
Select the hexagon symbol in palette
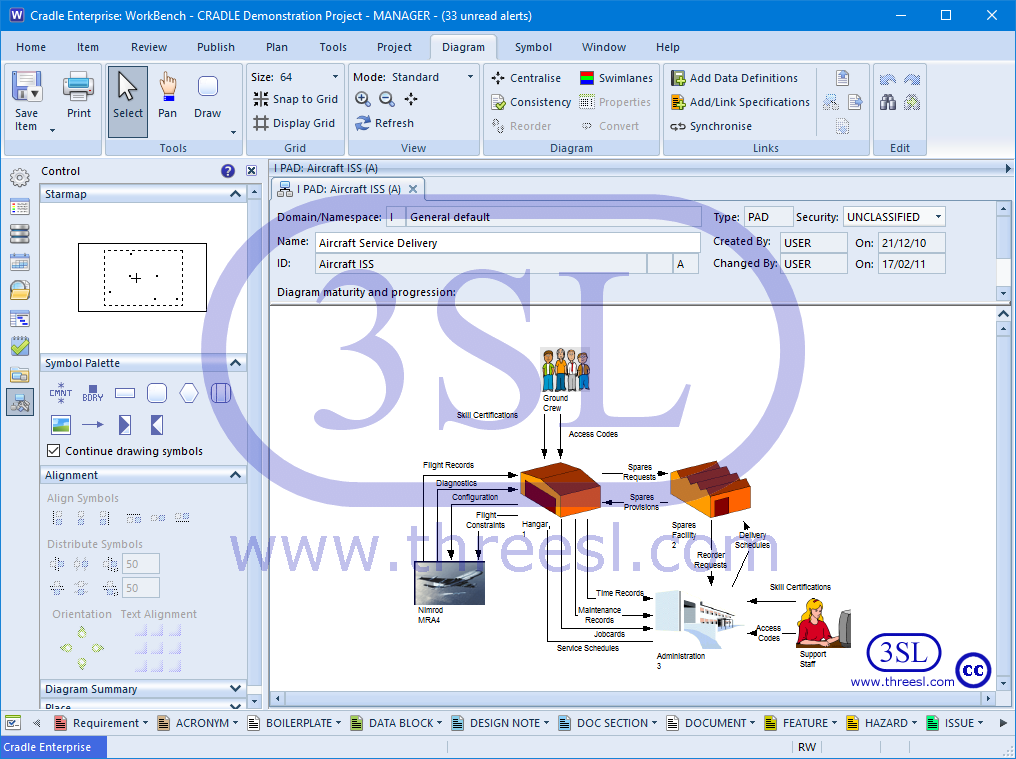(189, 393)
